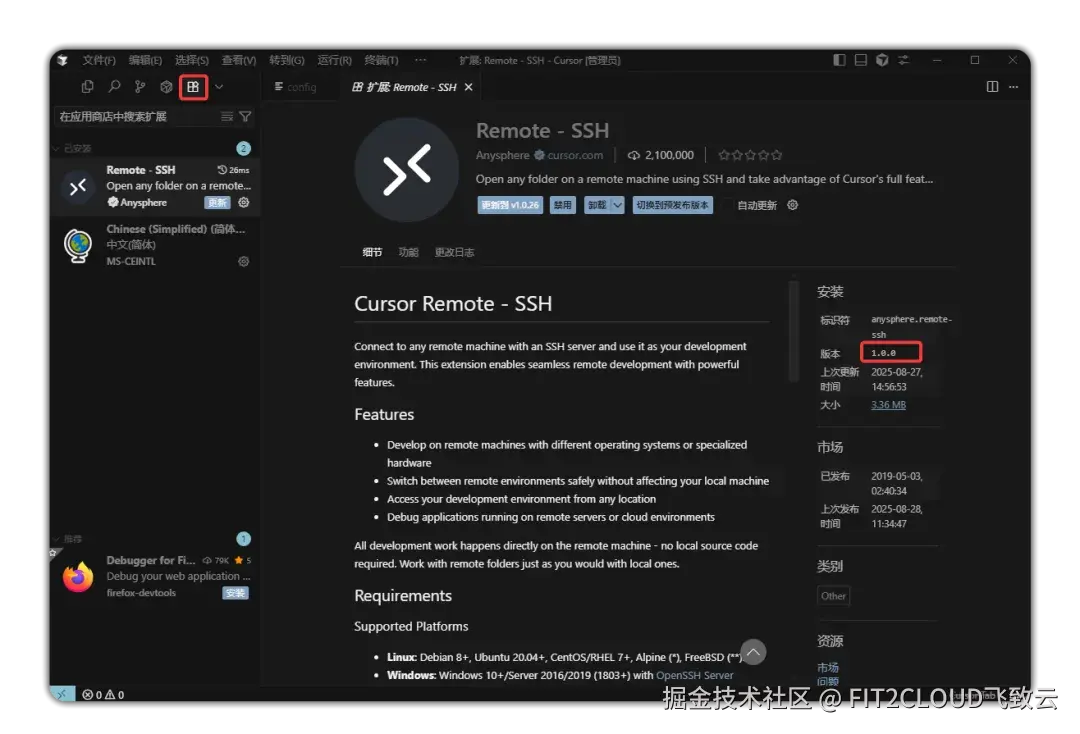Click the 1.0.0 version value
The width and height of the screenshot is (1080, 734).
pos(884,353)
